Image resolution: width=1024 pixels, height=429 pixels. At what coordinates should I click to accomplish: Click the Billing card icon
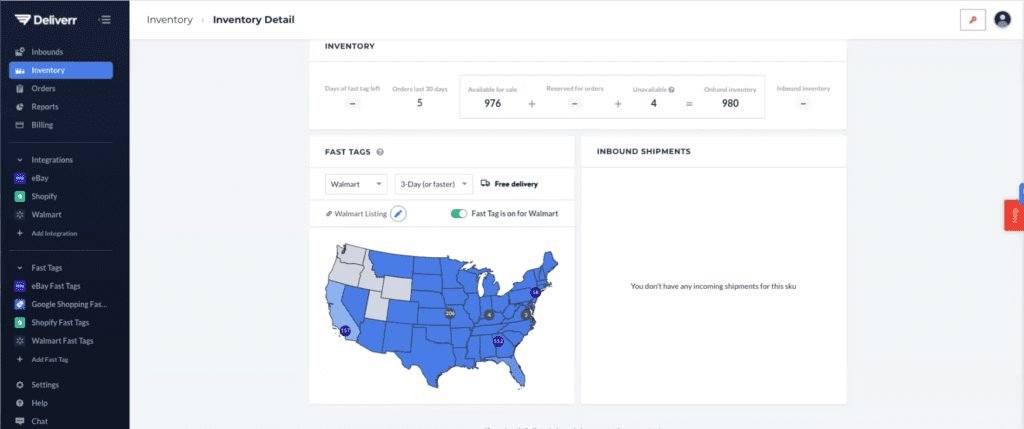20,125
